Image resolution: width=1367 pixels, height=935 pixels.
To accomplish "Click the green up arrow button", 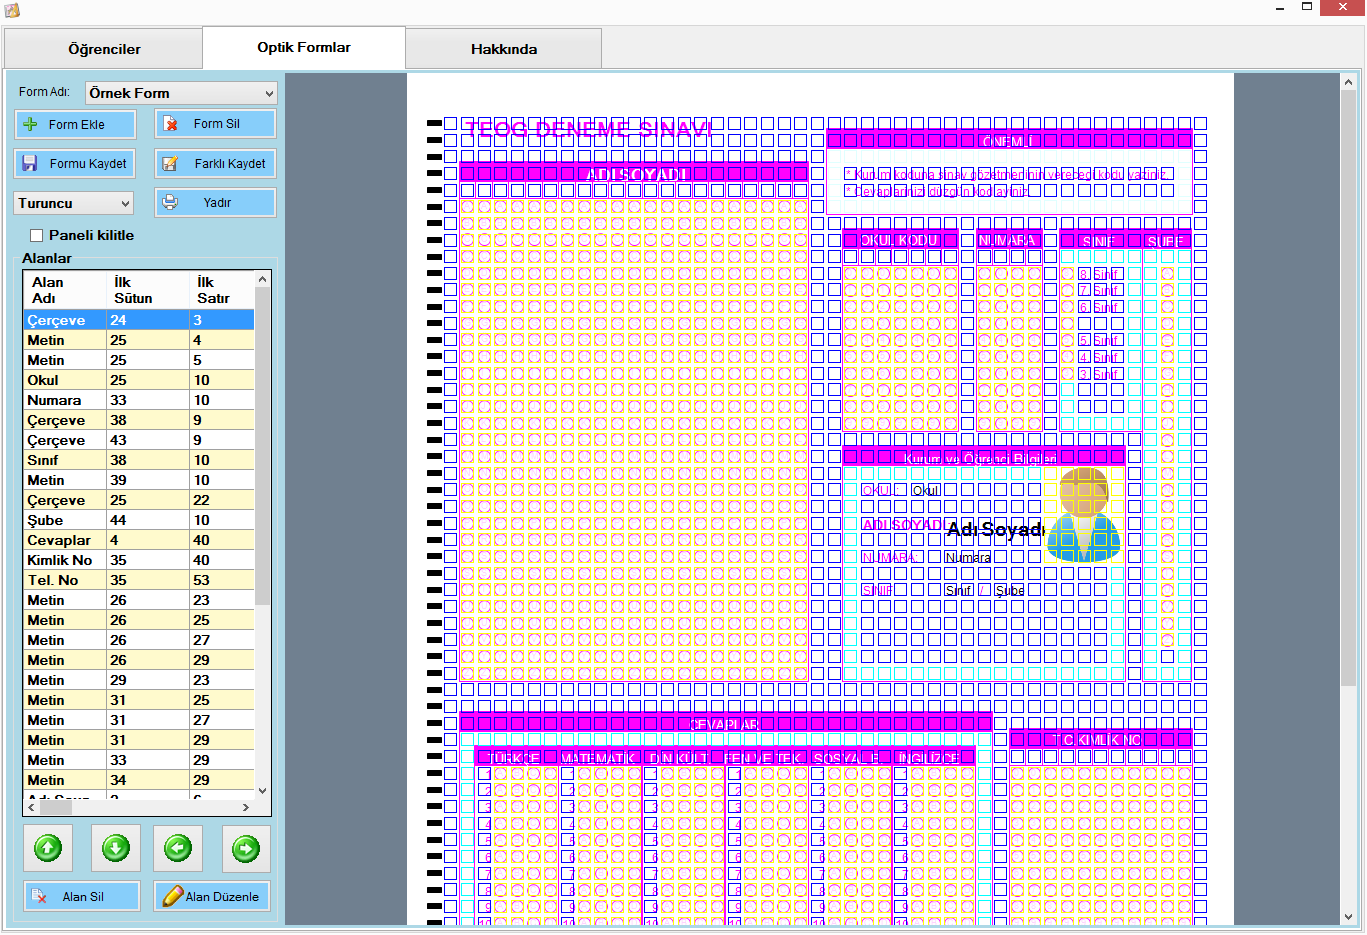I will (x=48, y=849).
